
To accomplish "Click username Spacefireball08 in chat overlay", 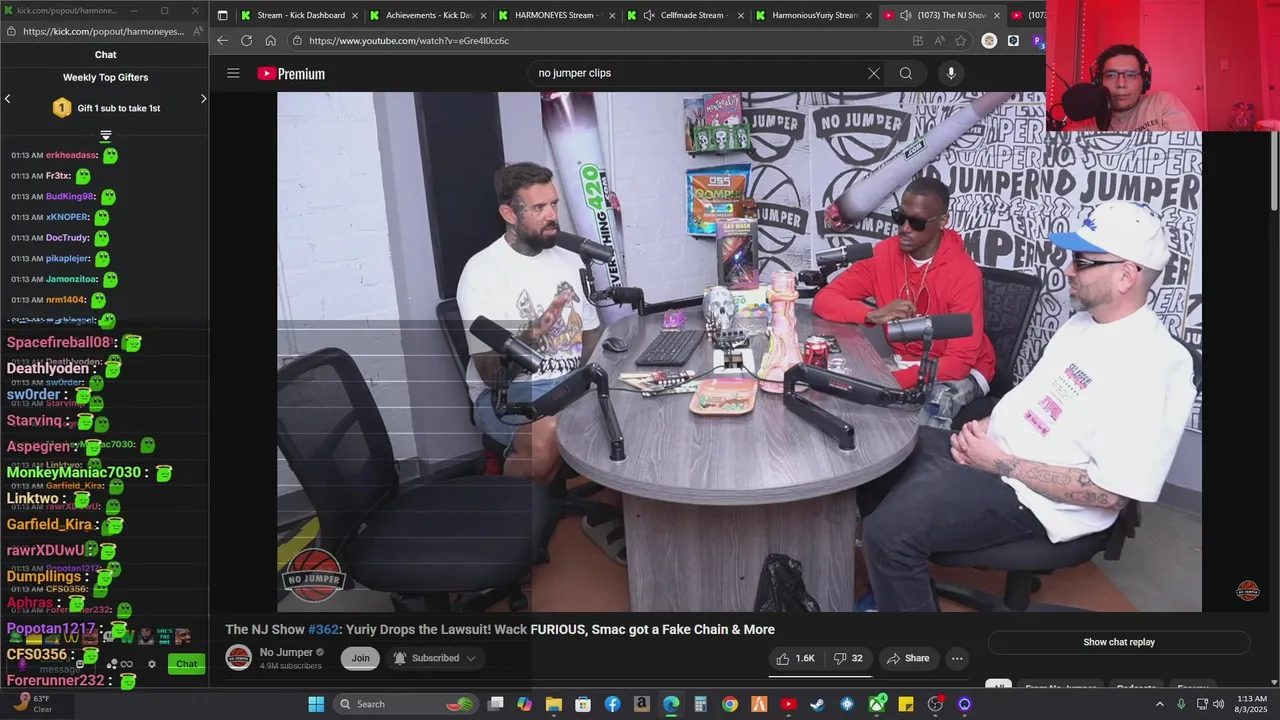I will click(59, 342).
